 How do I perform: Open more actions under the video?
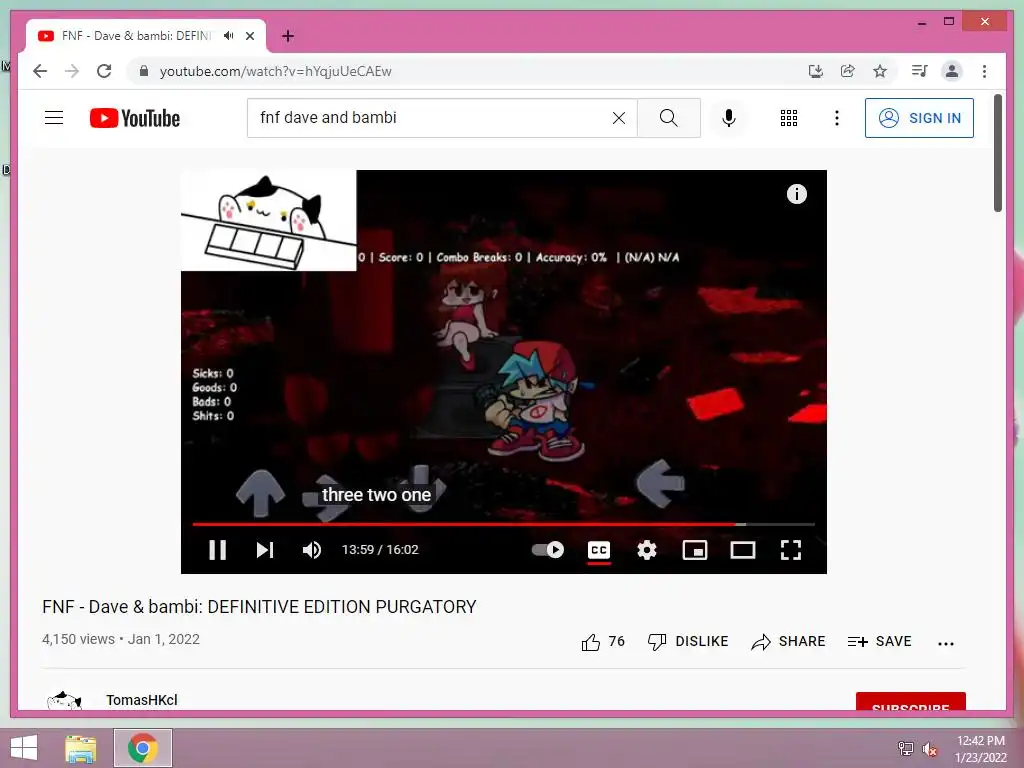tap(946, 643)
